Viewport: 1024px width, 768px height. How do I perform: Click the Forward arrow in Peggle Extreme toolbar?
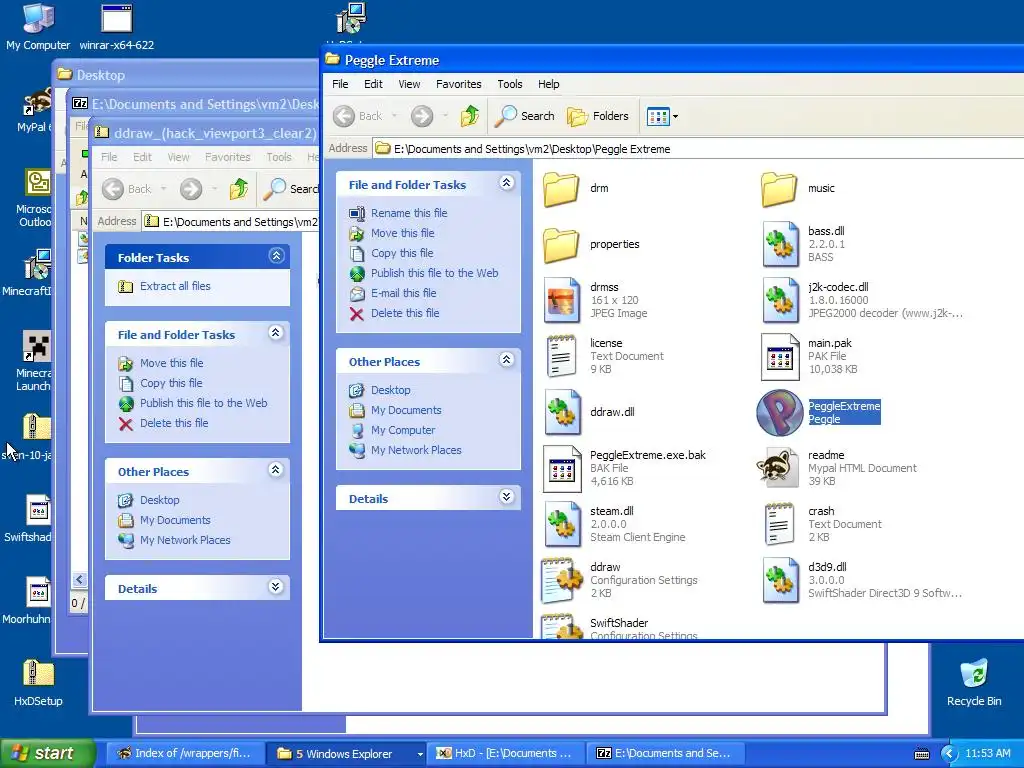pyautogui.click(x=422, y=116)
